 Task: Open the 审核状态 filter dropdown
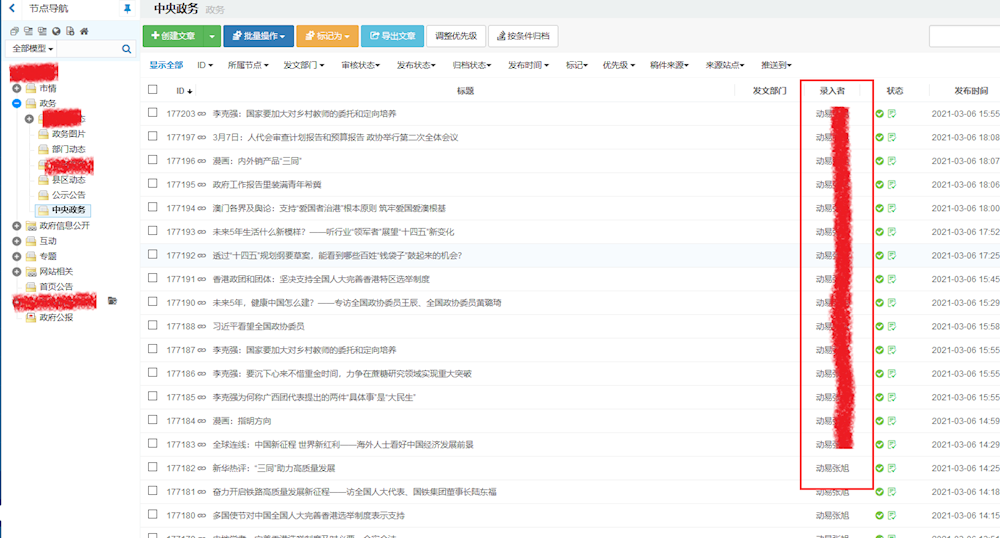coord(360,65)
